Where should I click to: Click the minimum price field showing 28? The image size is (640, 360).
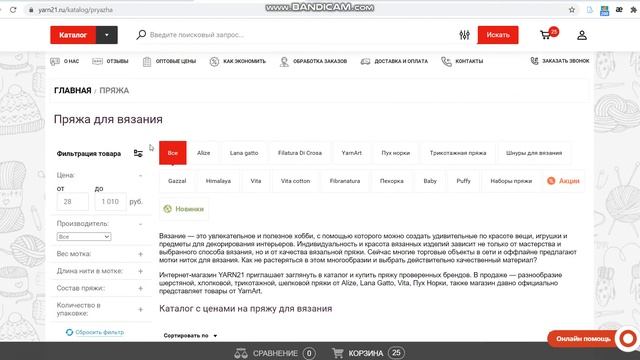pos(73,202)
